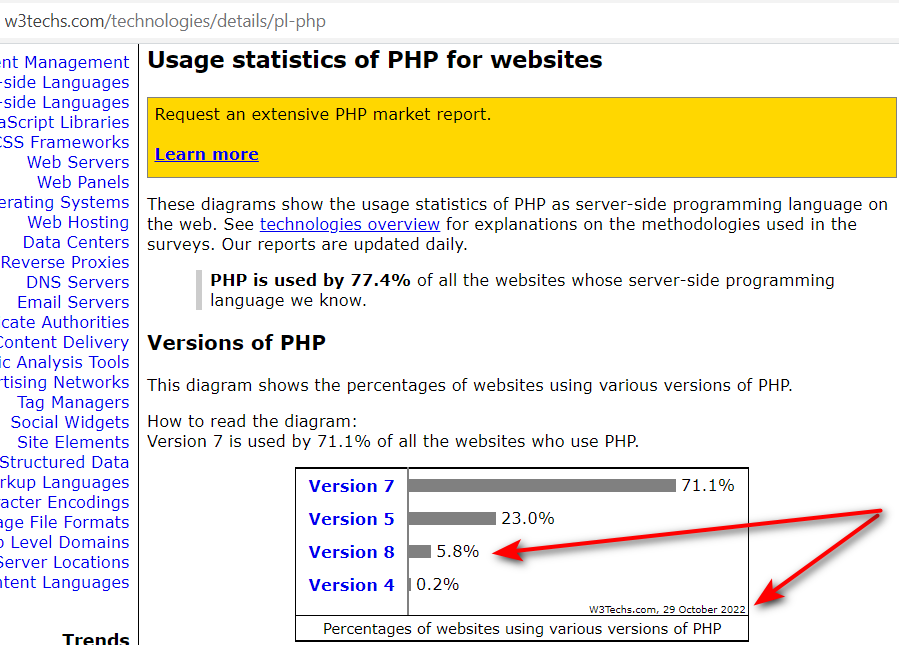This screenshot has height=645, width=899.
Task: Open Image File Formats sidebar link
Action: pyautogui.click(x=65, y=522)
